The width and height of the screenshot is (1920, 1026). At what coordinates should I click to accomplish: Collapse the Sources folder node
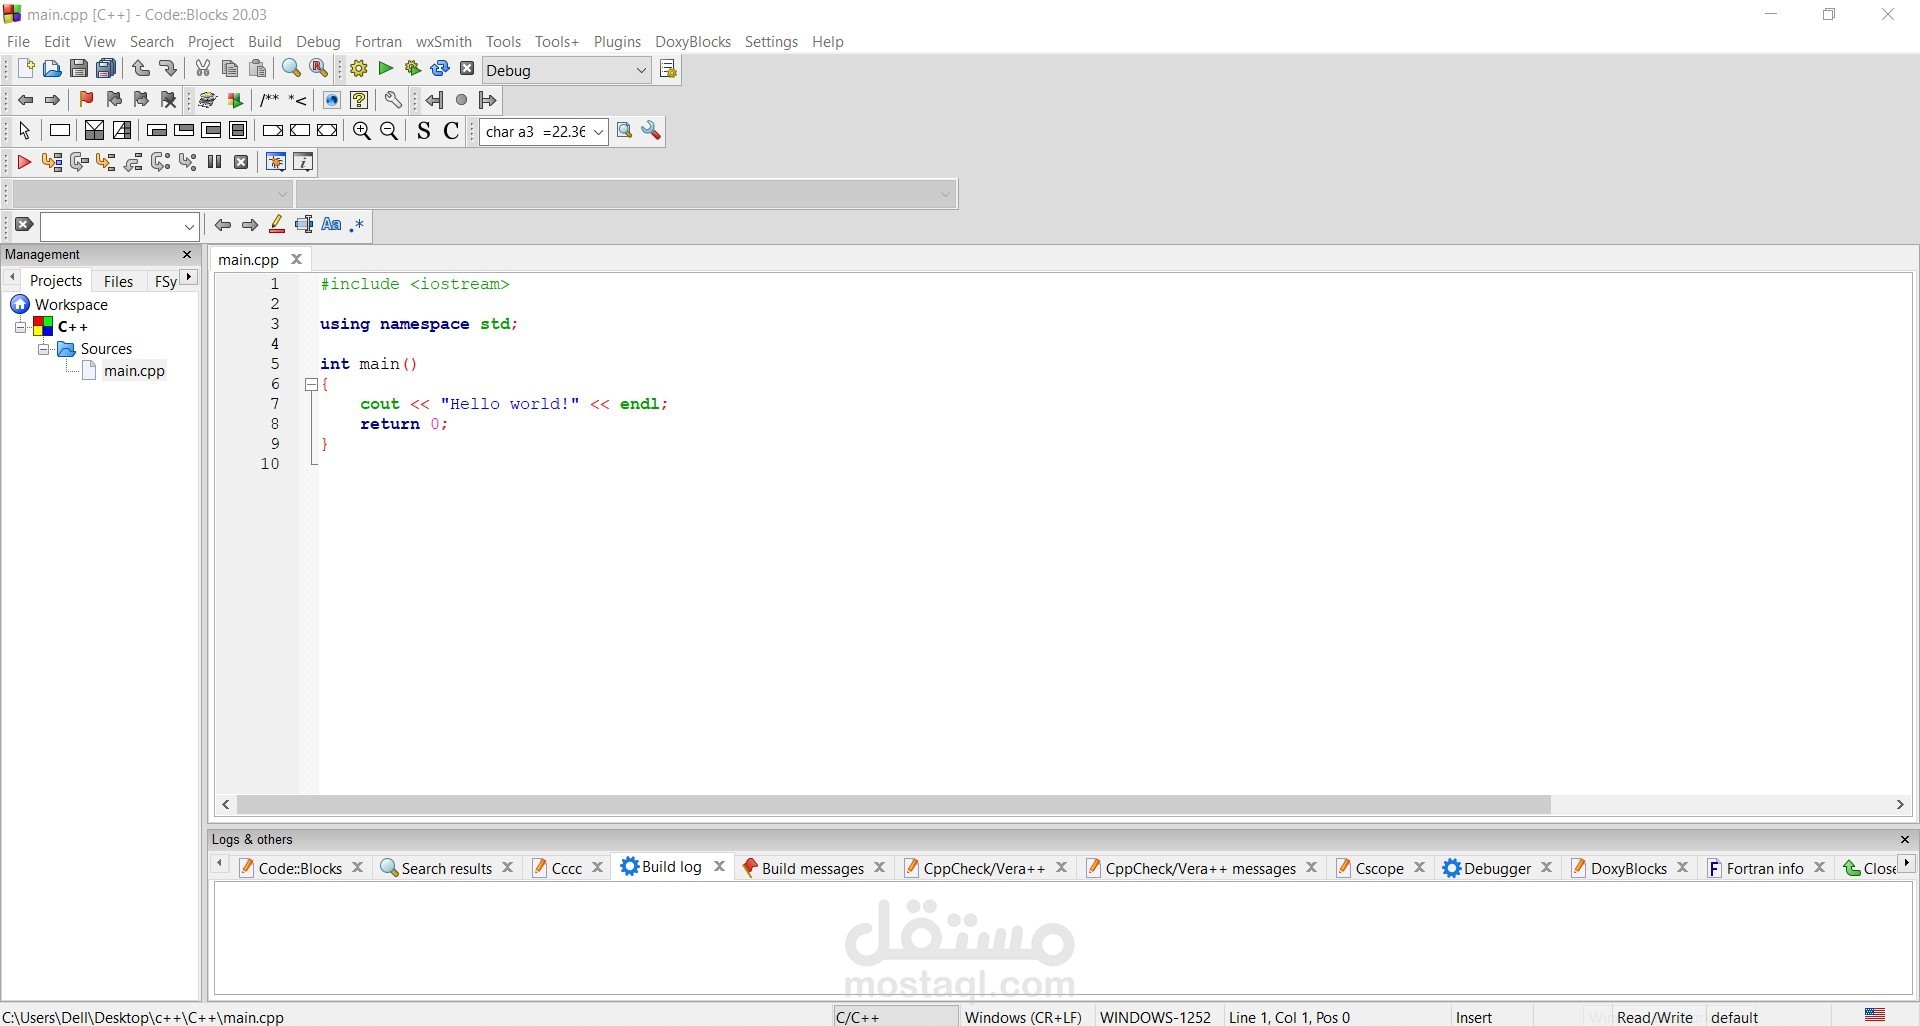coord(44,349)
